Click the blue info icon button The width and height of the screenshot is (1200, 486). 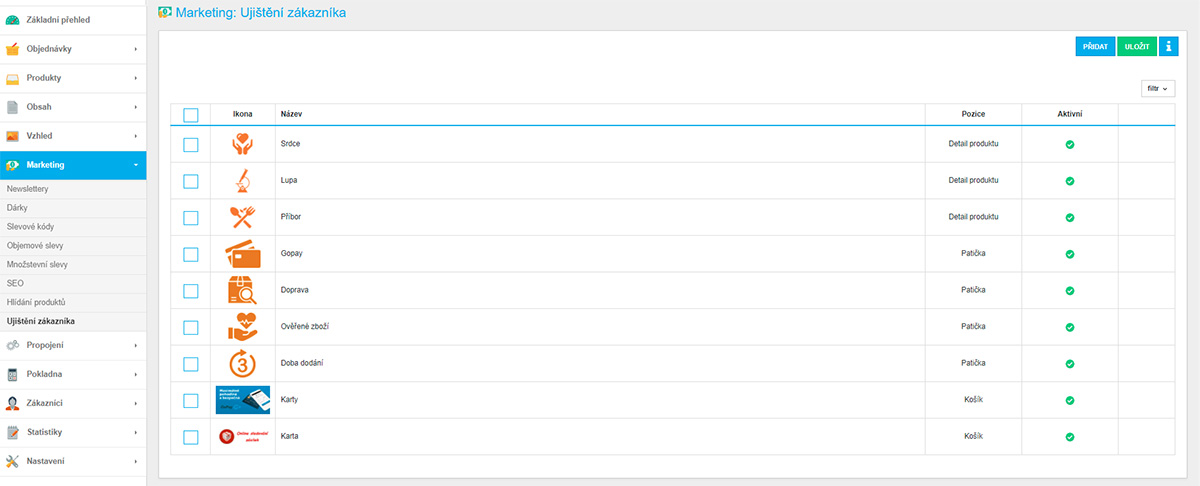coord(1169,46)
